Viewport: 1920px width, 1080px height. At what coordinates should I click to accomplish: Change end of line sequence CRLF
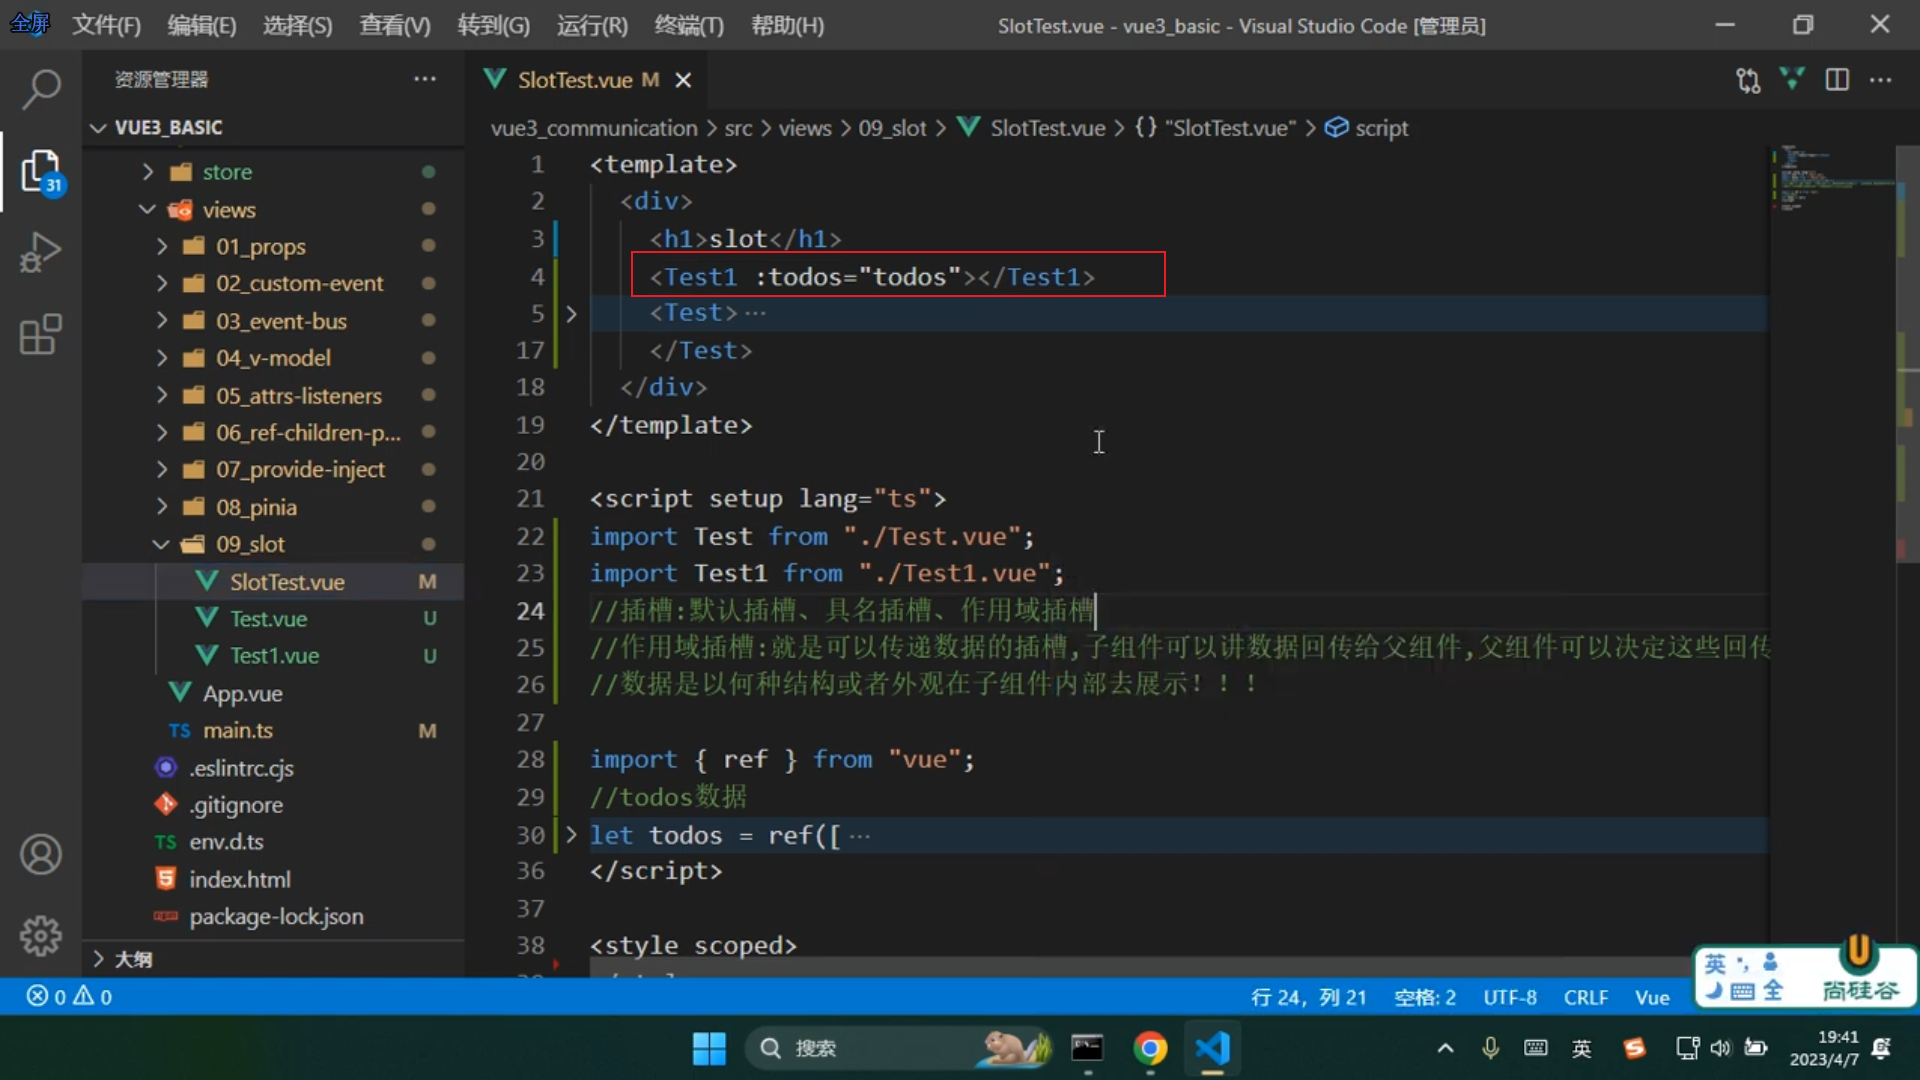(1586, 997)
